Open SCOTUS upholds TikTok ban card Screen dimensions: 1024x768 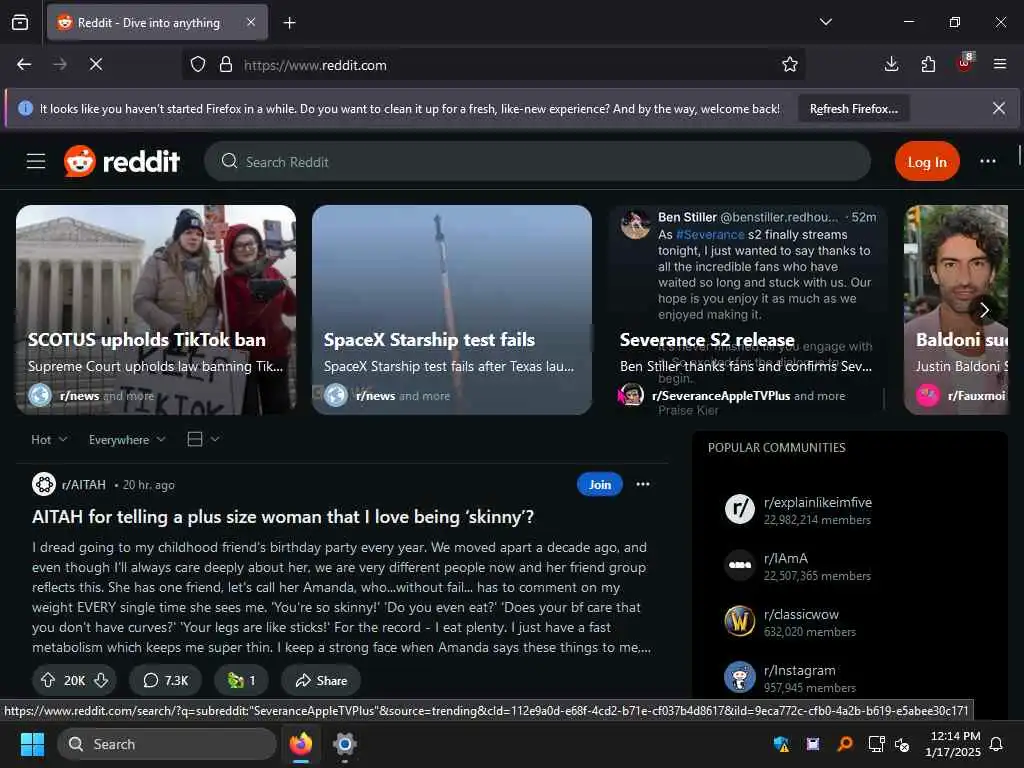pyautogui.click(x=155, y=310)
